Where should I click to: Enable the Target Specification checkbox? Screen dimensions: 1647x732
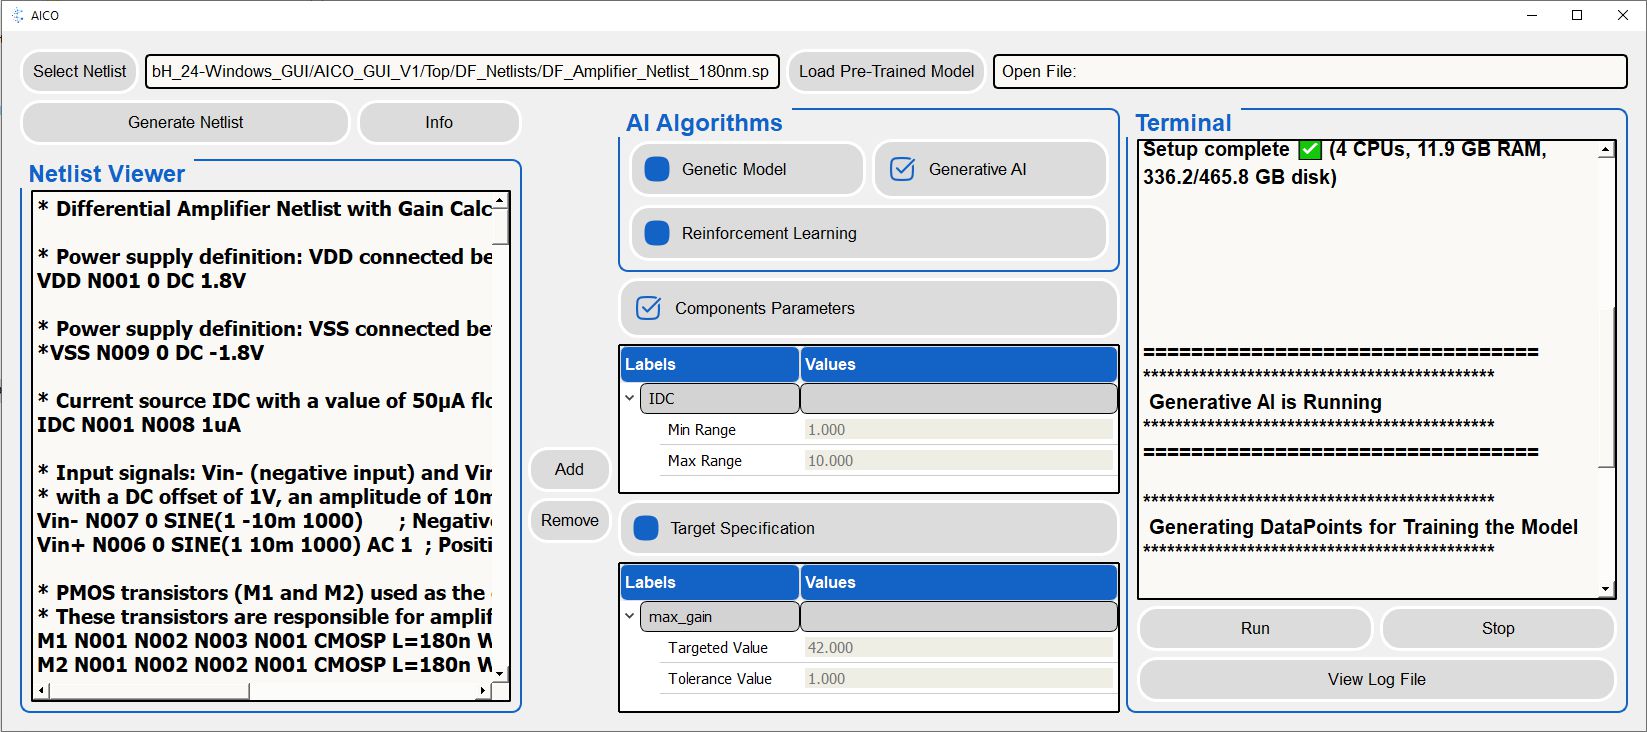[x=646, y=528]
